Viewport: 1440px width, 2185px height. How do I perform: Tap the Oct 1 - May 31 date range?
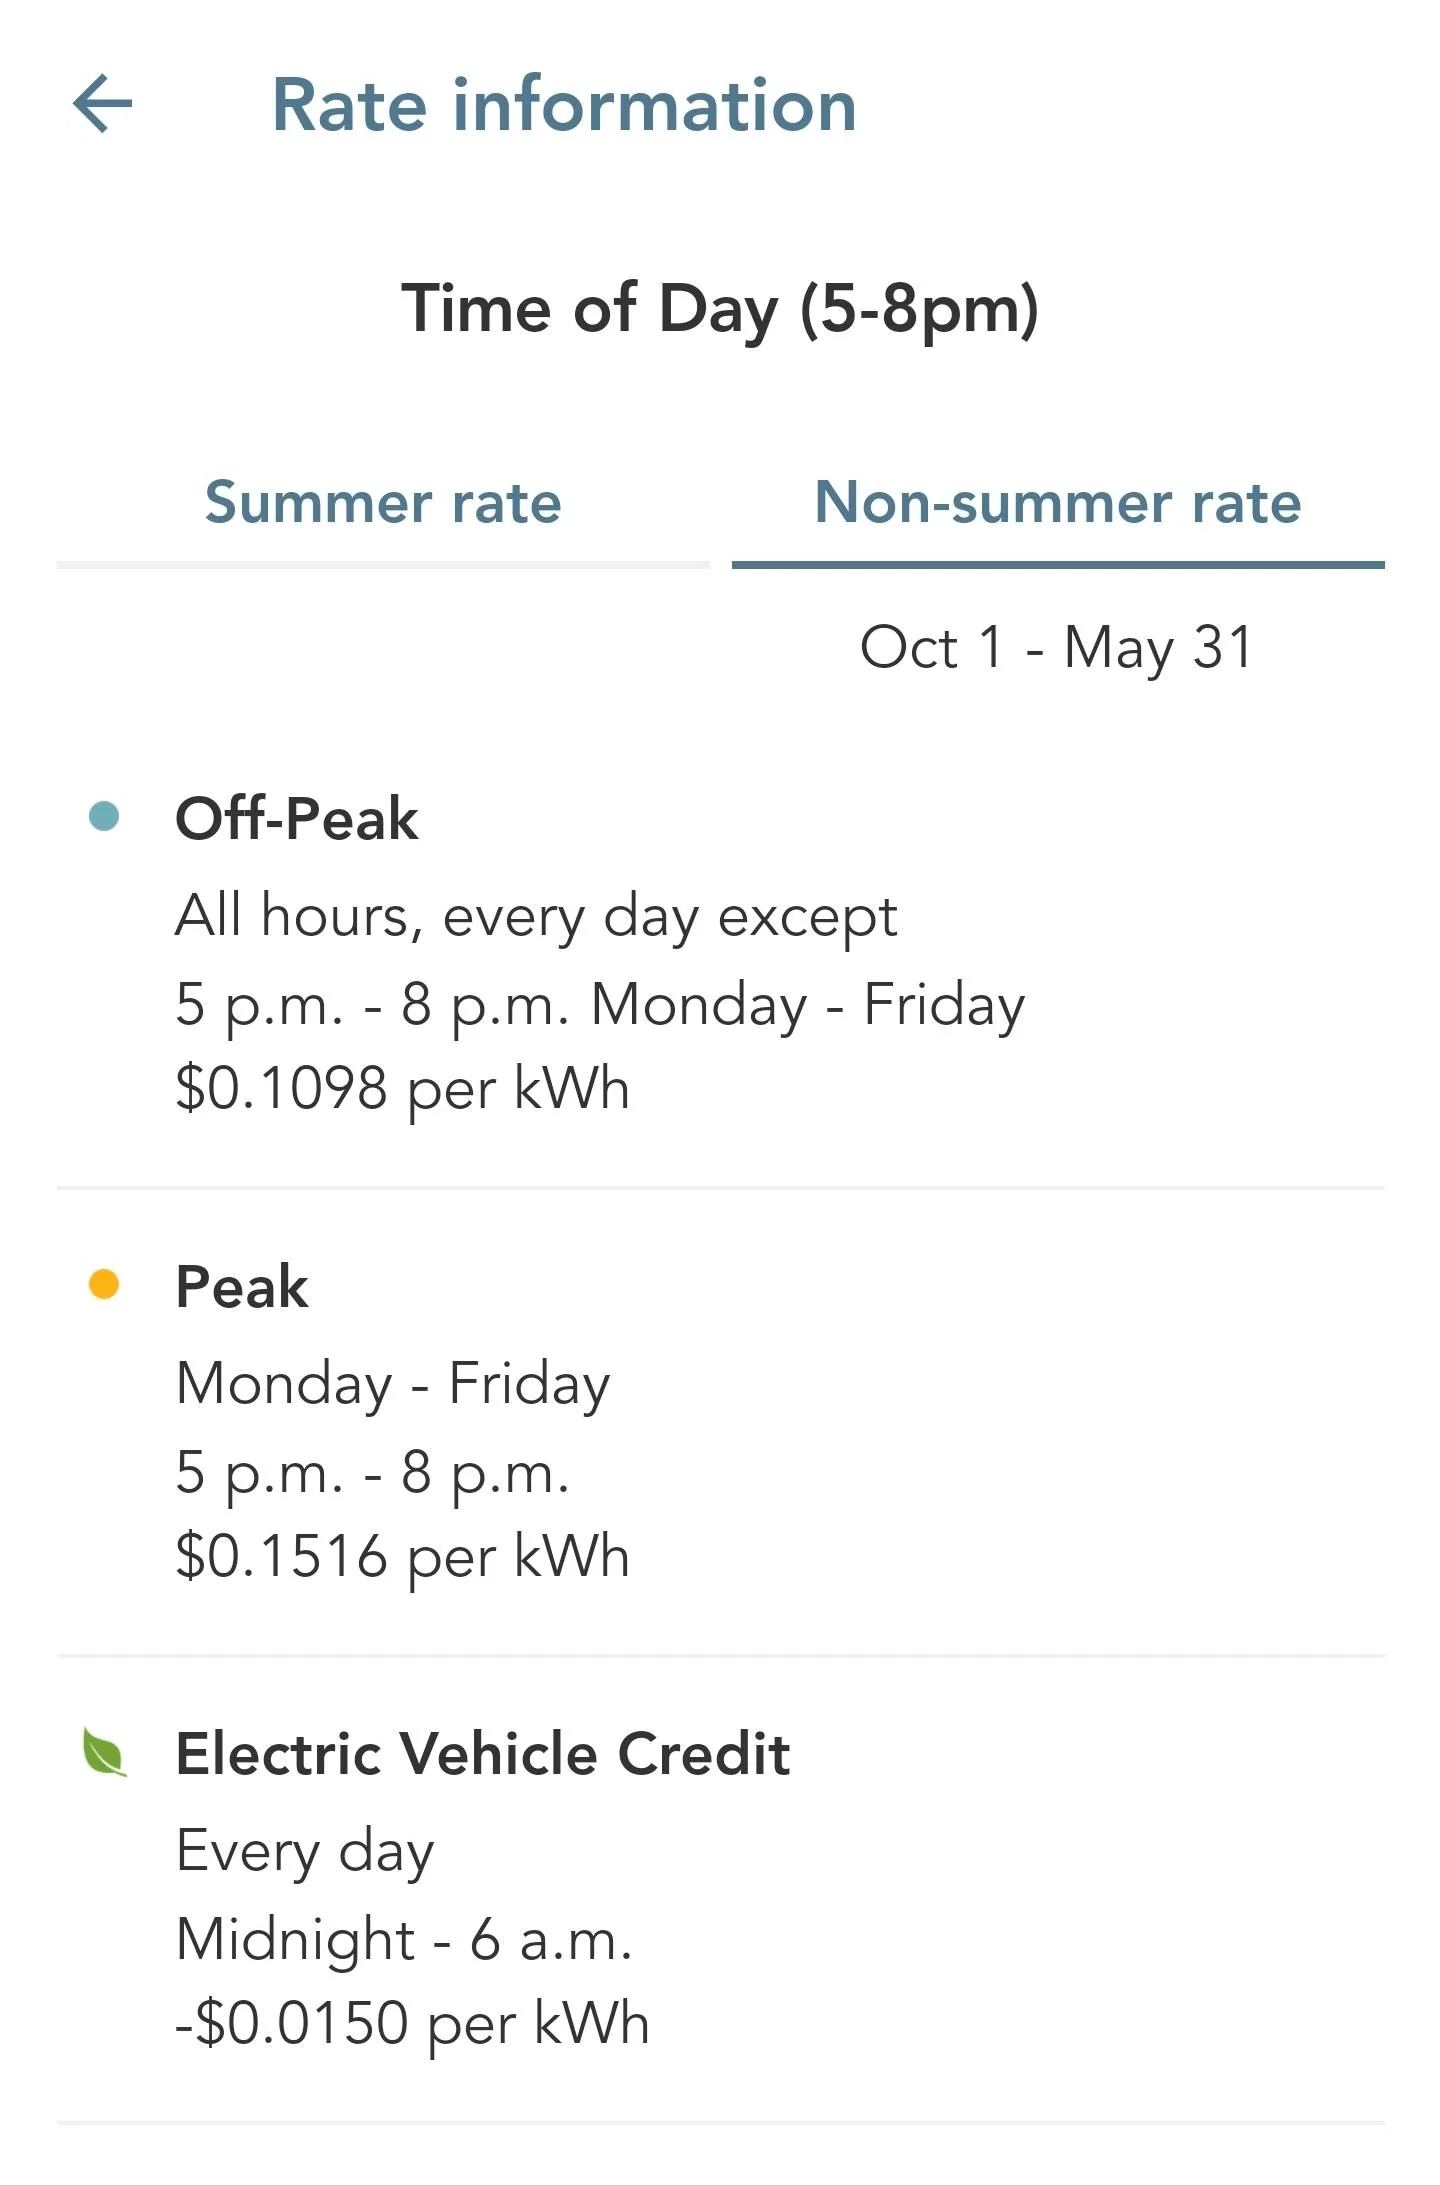pos(1057,647)
